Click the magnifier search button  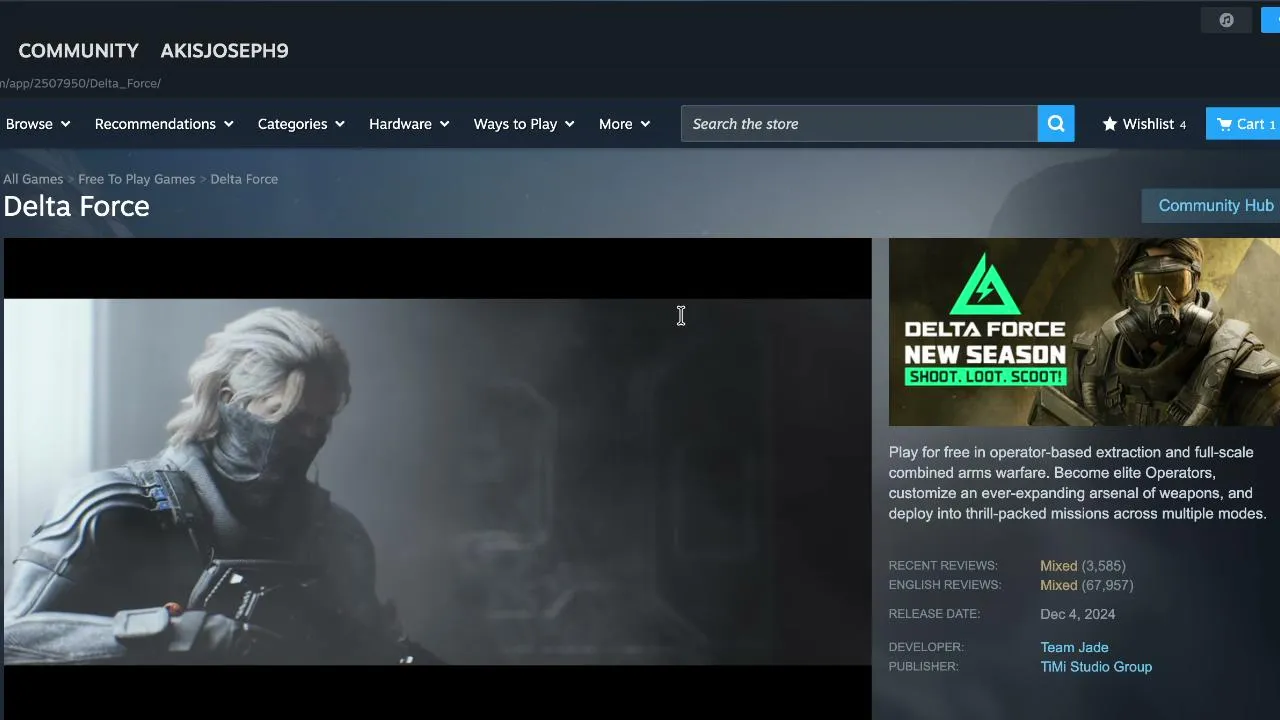click(1056, 124)
